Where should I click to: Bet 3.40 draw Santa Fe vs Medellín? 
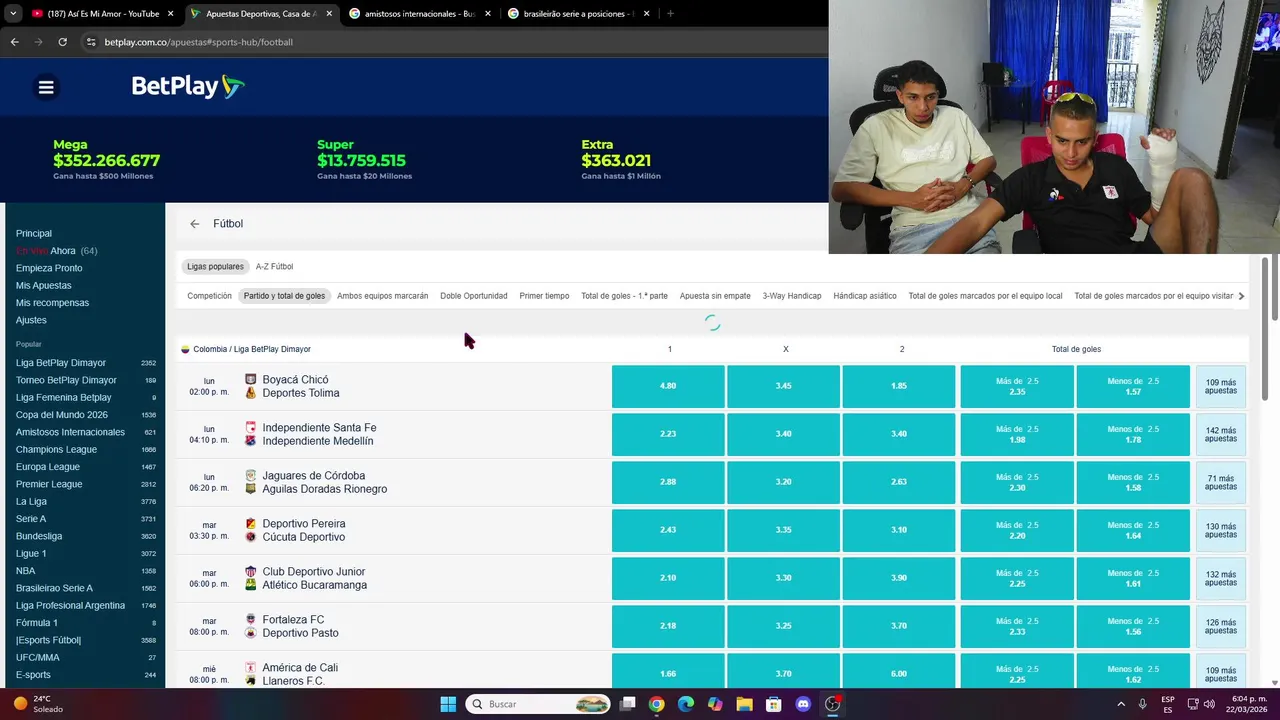pos(783,434)
